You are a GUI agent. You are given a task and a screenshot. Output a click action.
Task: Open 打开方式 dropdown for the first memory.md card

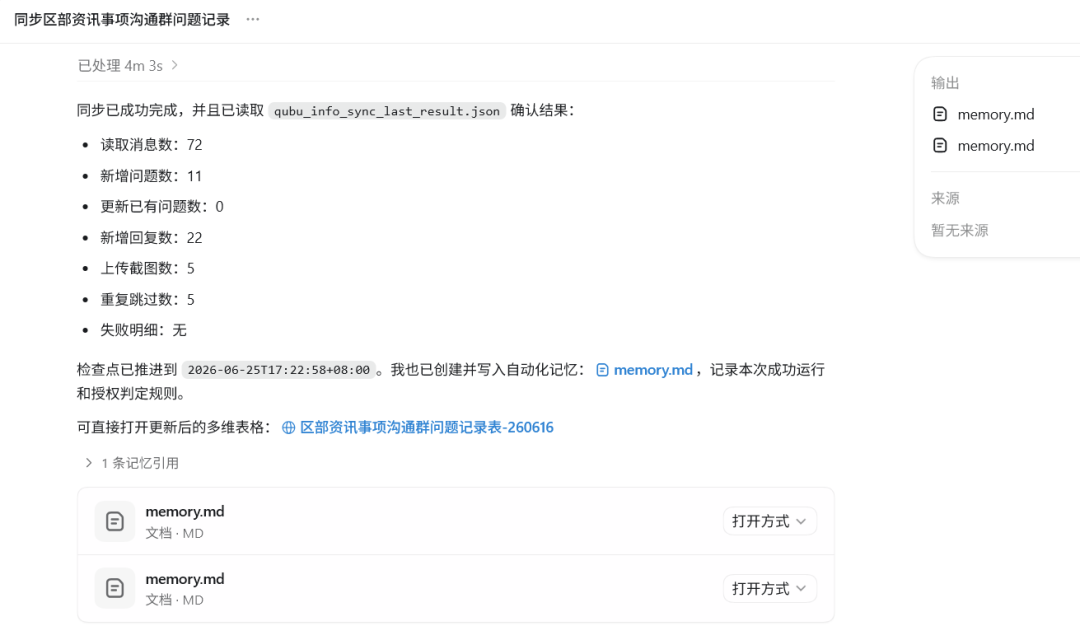[769, 521]
